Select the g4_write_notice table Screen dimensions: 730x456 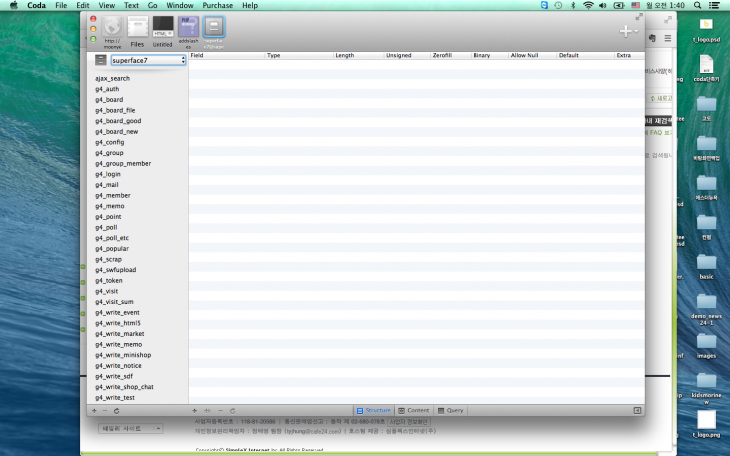coord(118,365)
